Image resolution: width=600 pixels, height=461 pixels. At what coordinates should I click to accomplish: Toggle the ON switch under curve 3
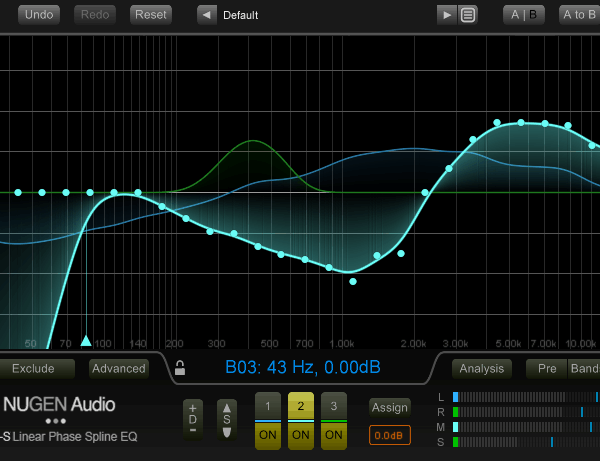pyautogui.click(x=333, y=435)
